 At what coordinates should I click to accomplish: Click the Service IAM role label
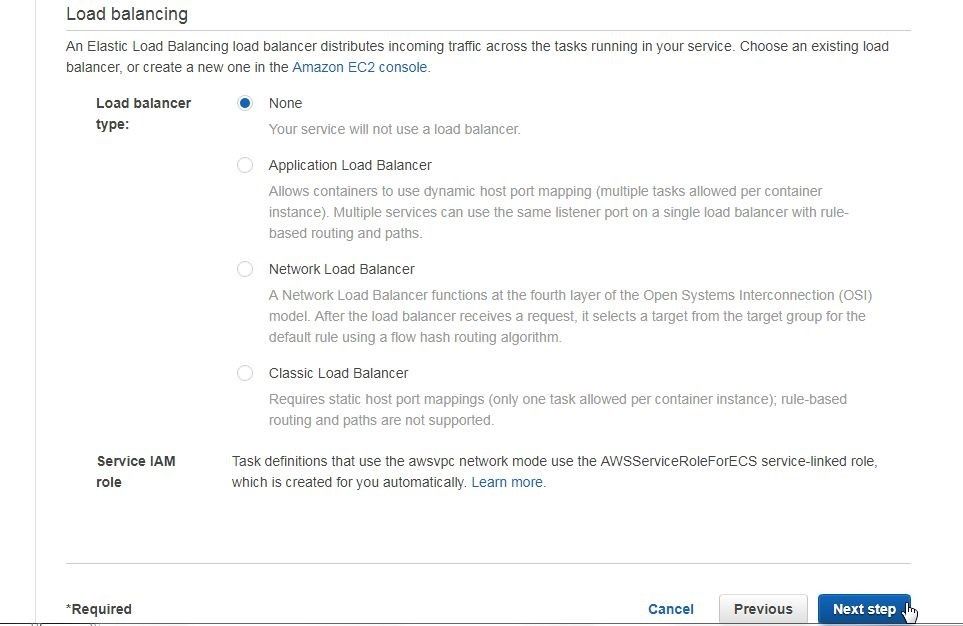tap(136, 472)
